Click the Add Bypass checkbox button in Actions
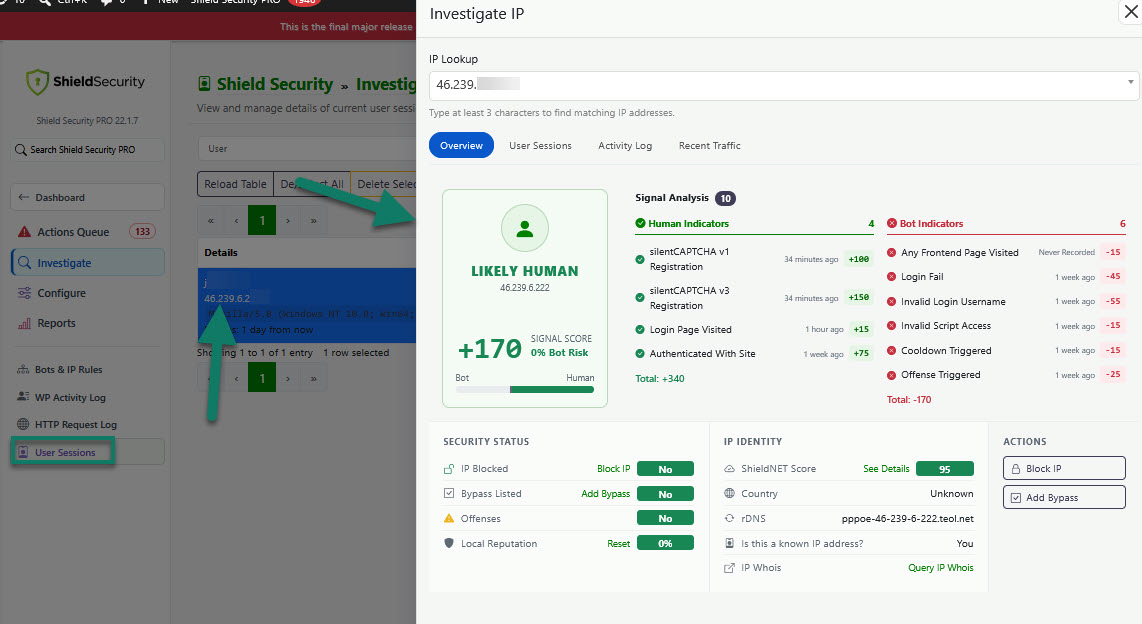The height and width of the screenshot is (624, 1142). 1064,497
